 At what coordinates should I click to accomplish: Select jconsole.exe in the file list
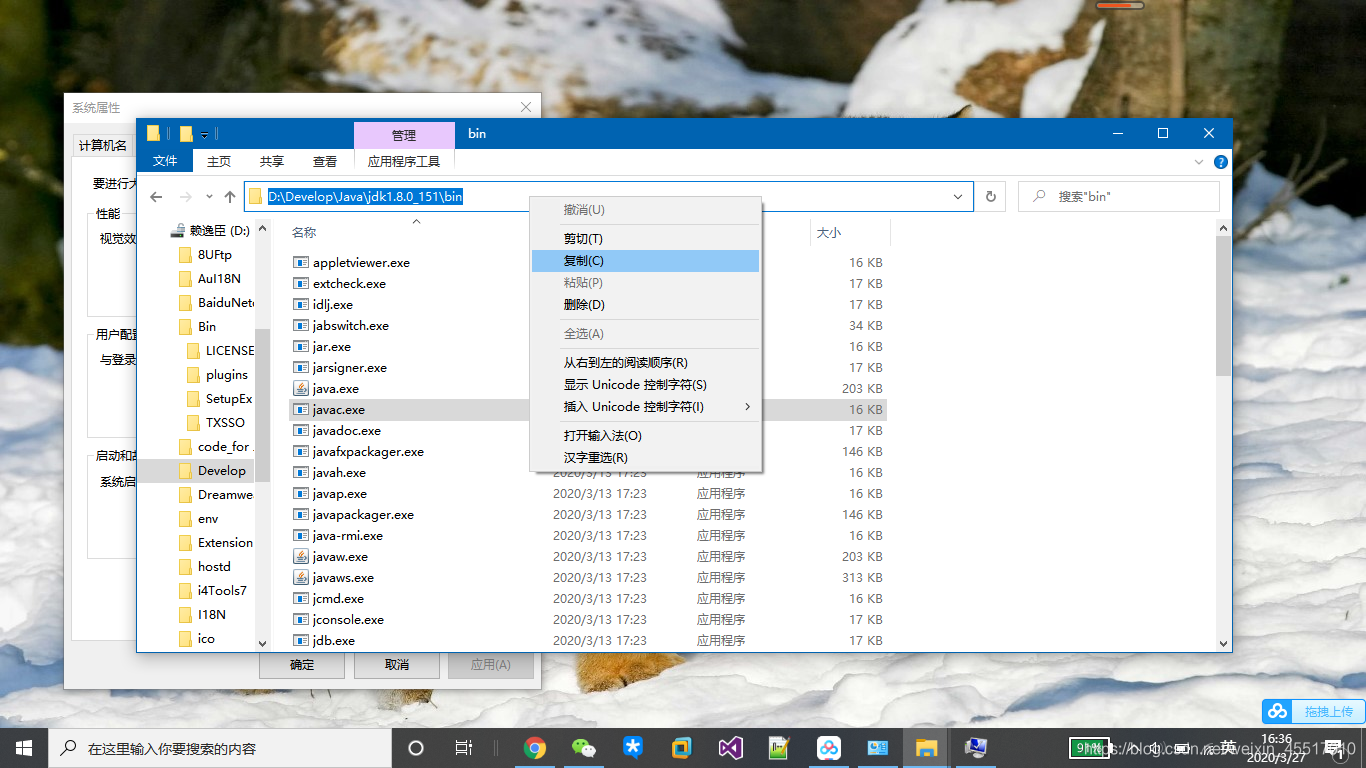pos(348,620)
